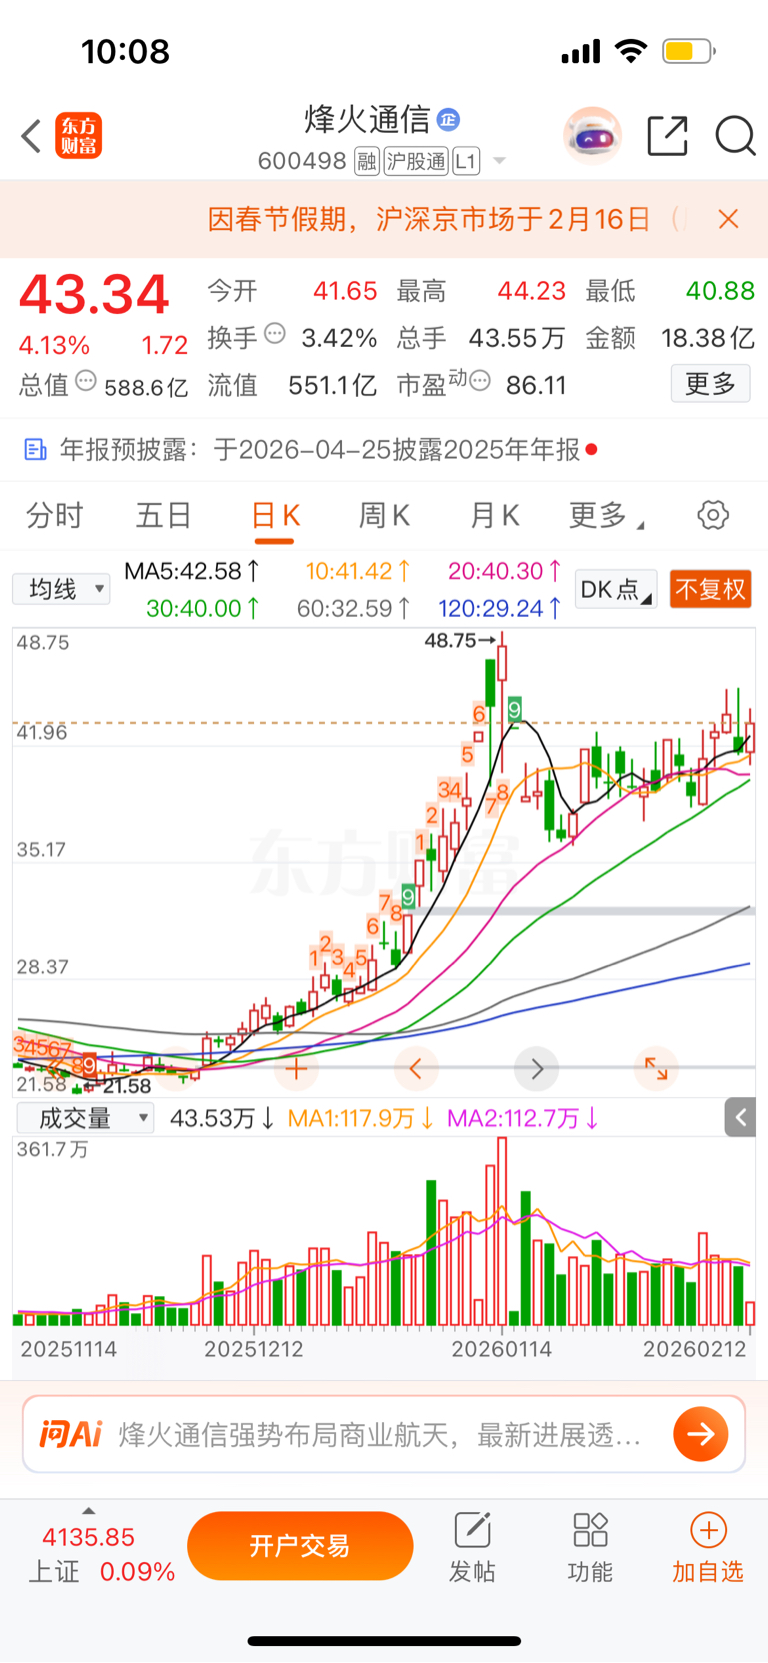Expand chart to fullscreen
This screenshot has height=1663, width=768.
[x=656, y=1069]
